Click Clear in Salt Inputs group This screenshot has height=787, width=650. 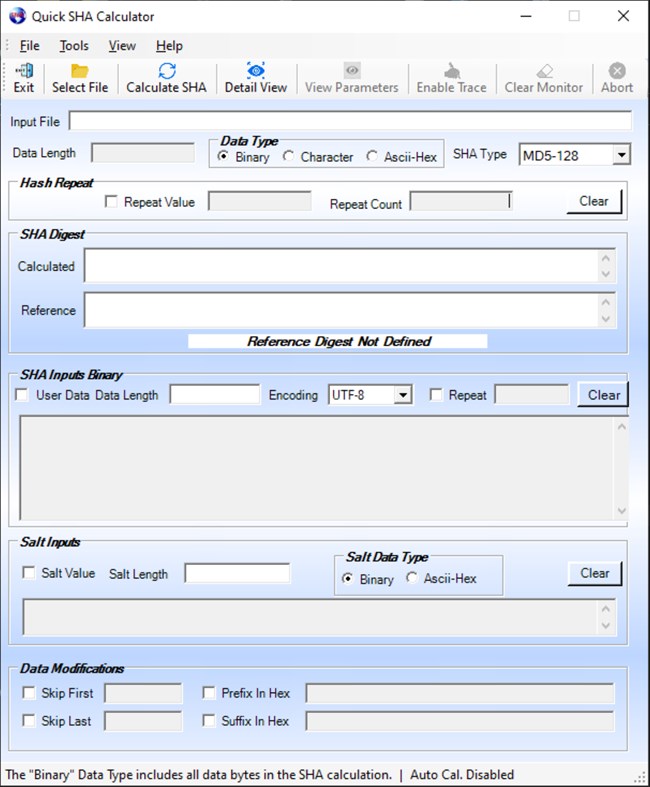tap(595, 573)
